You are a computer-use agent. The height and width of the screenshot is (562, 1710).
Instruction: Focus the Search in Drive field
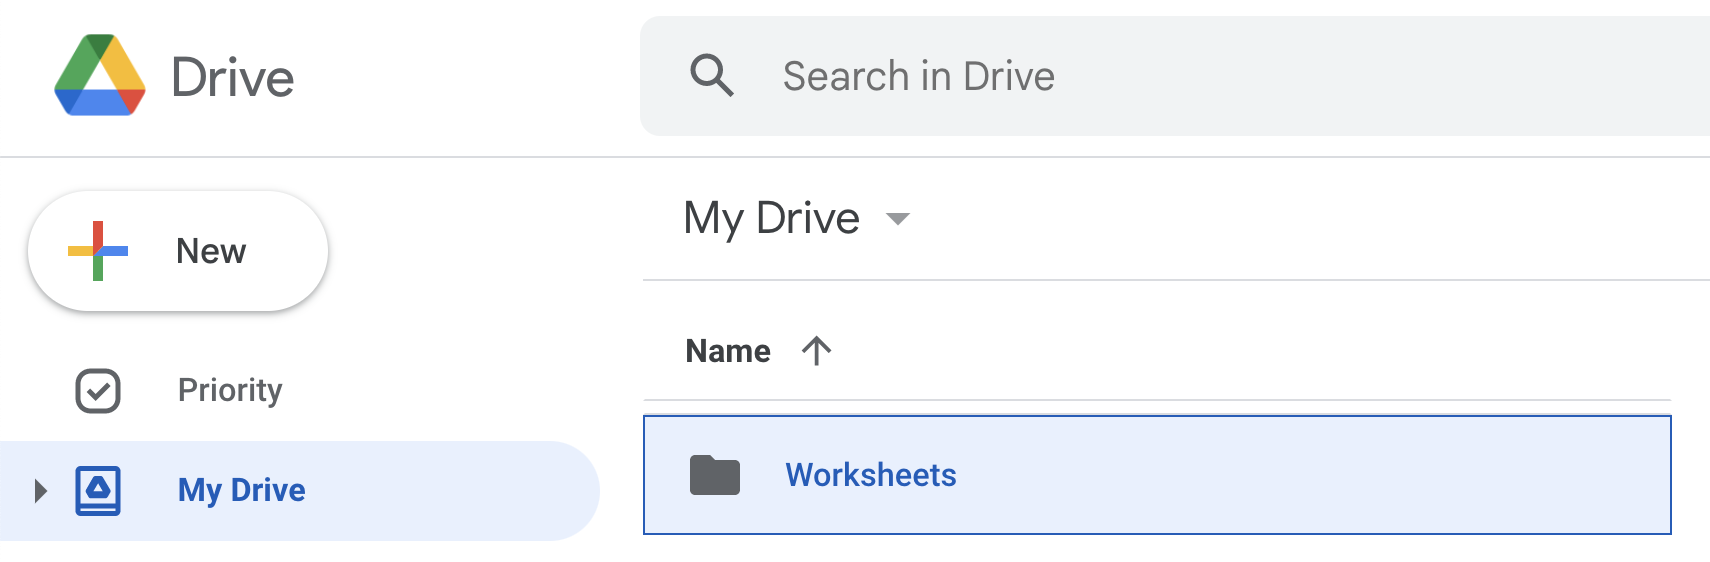coord(918,76)
